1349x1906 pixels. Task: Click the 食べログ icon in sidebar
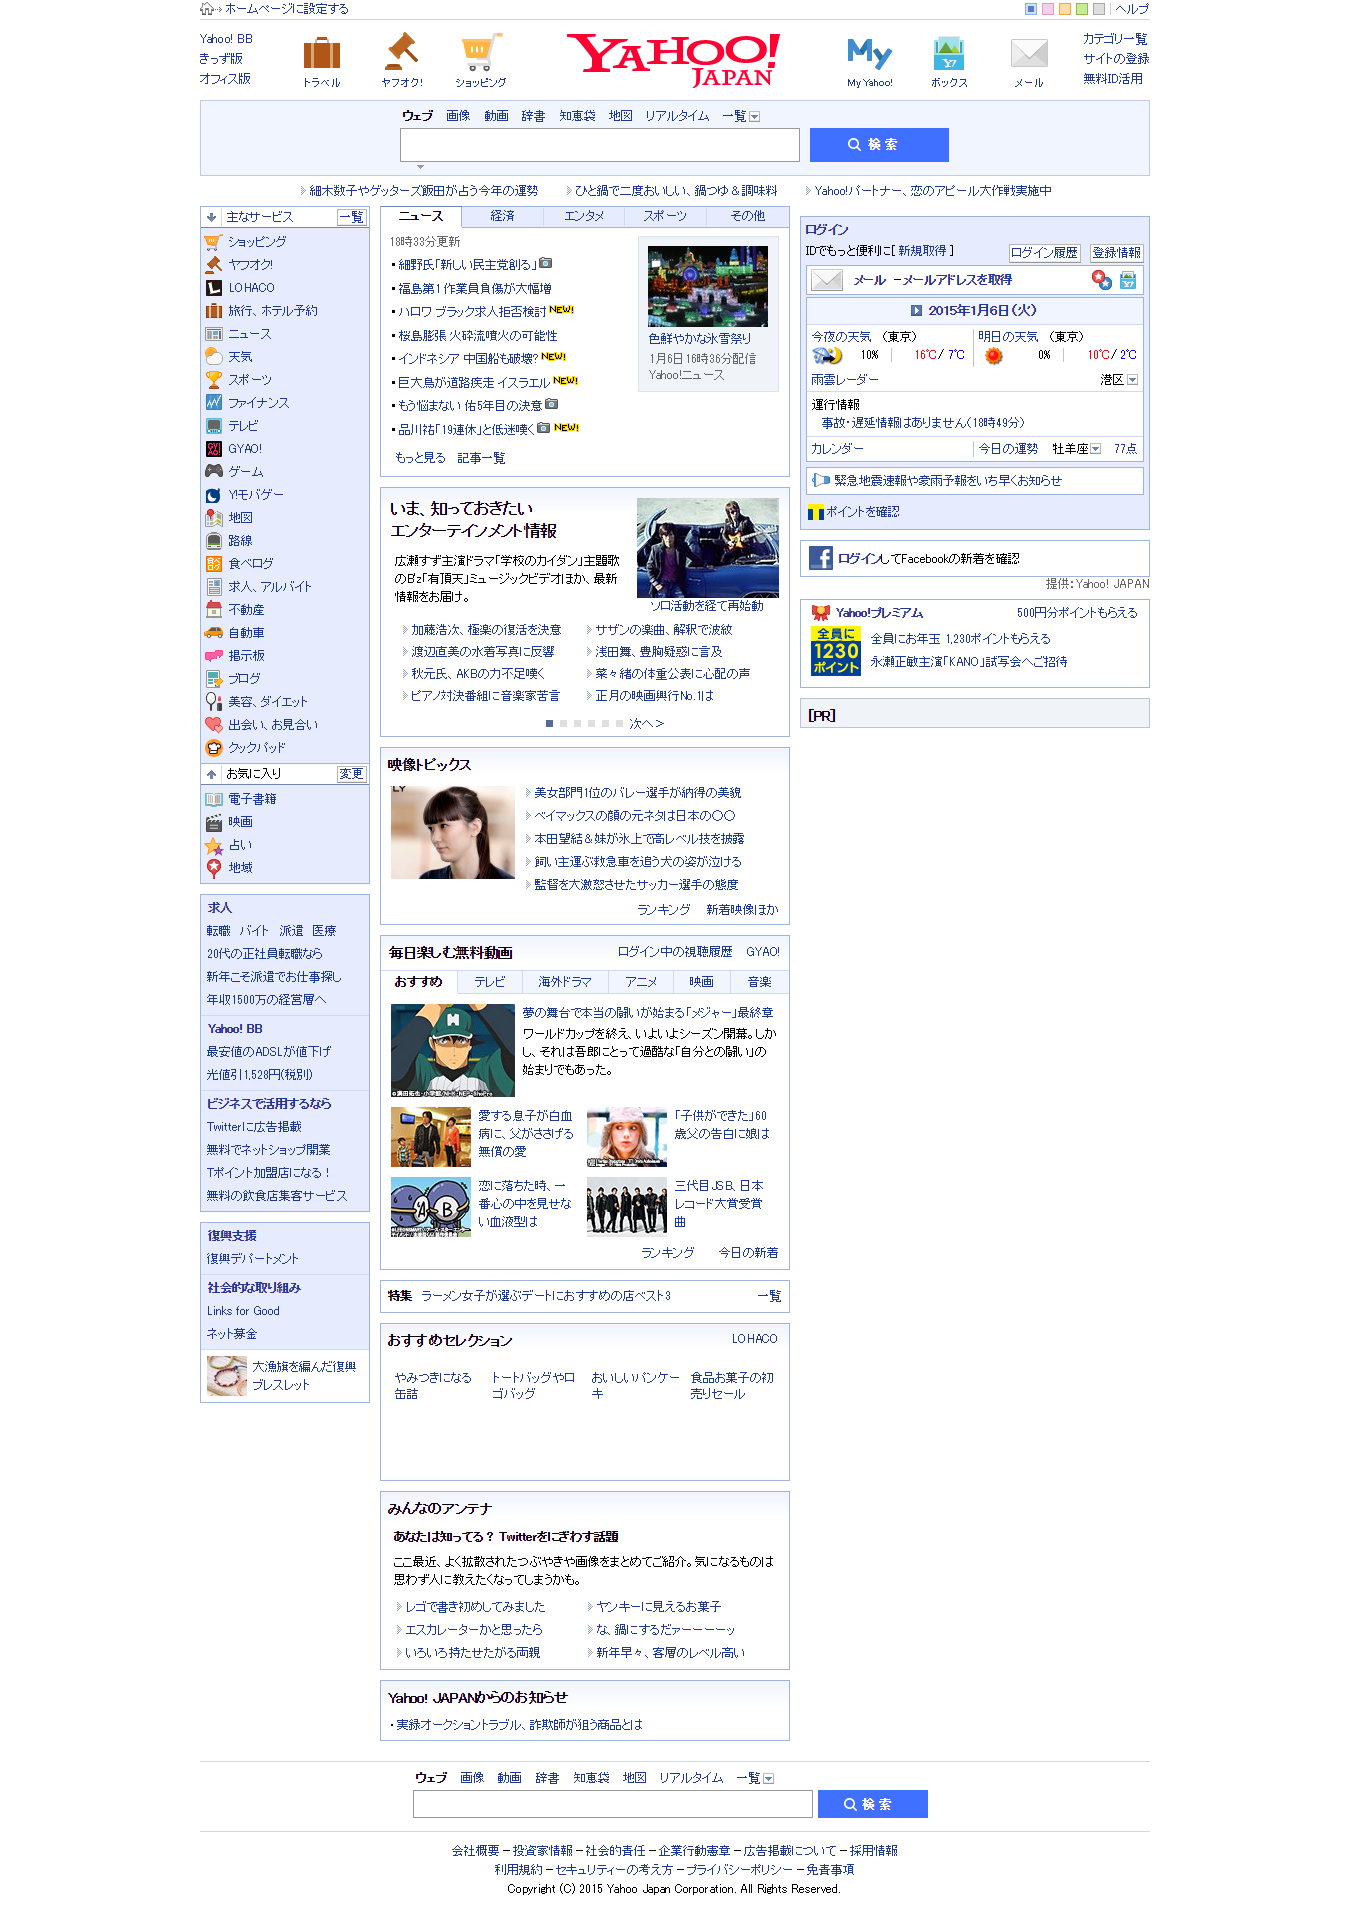pos(213,564)
